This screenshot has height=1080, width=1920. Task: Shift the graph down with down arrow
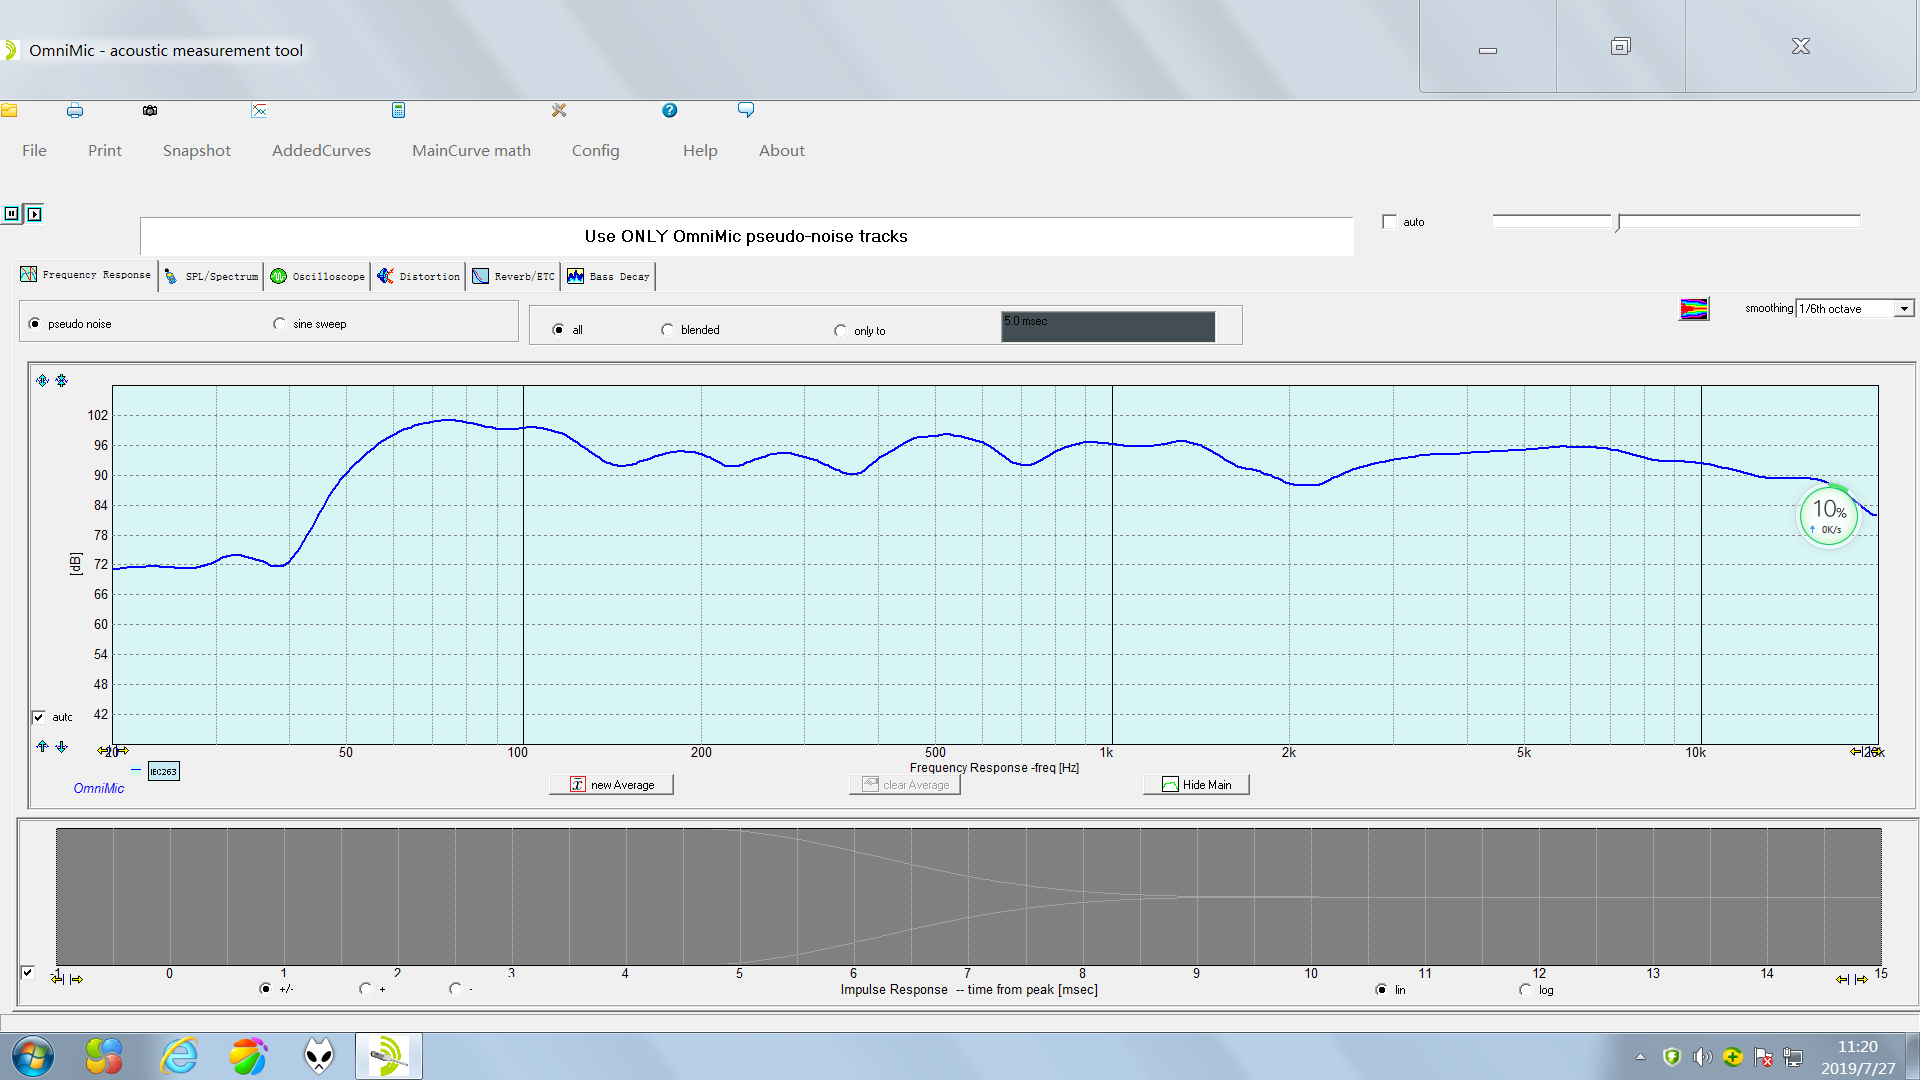pyautogui.click(x=62, y=746)
